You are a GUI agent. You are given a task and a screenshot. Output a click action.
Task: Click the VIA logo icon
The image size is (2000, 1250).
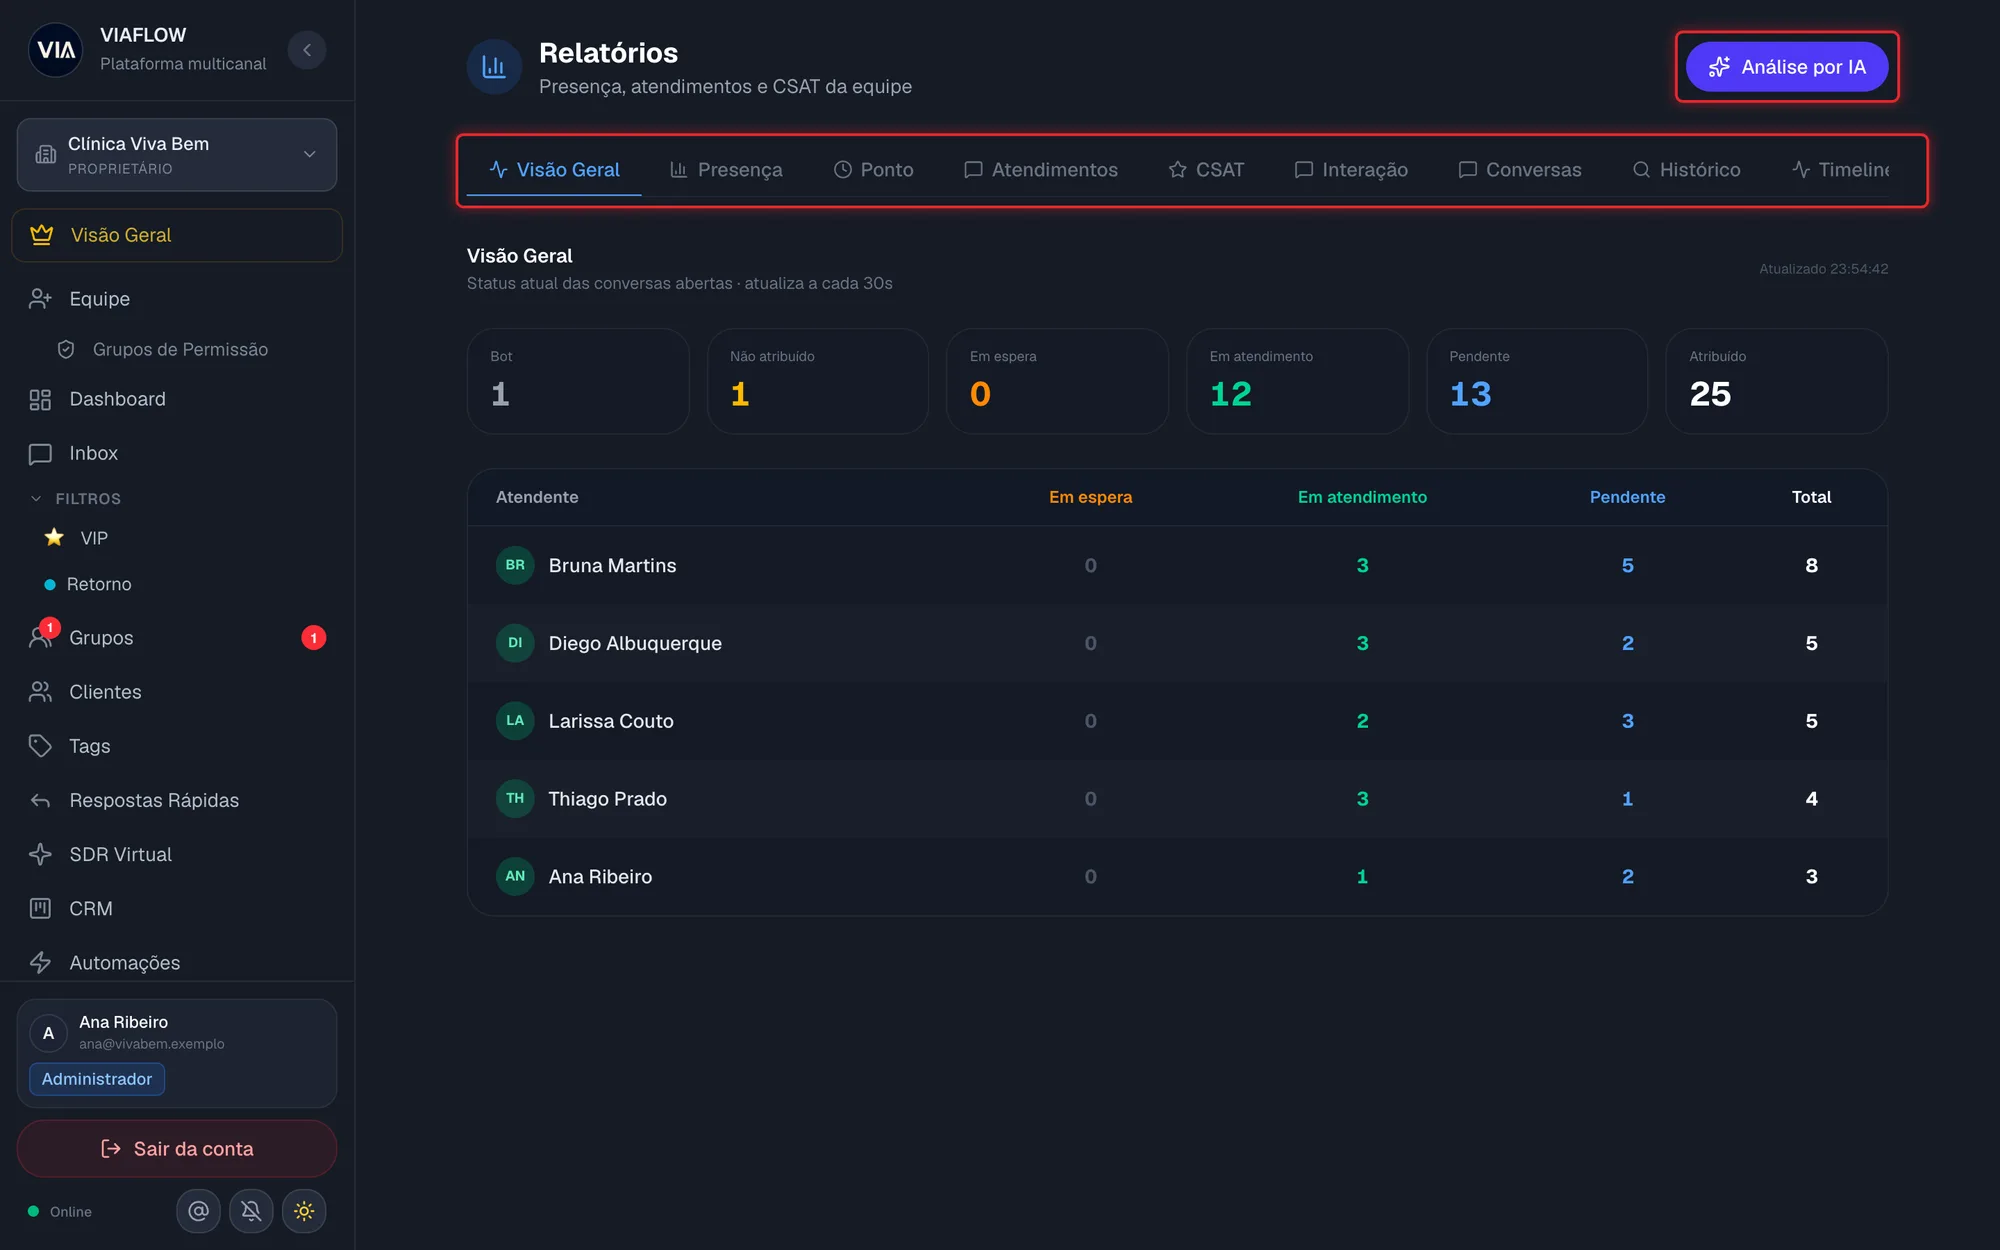56,50
